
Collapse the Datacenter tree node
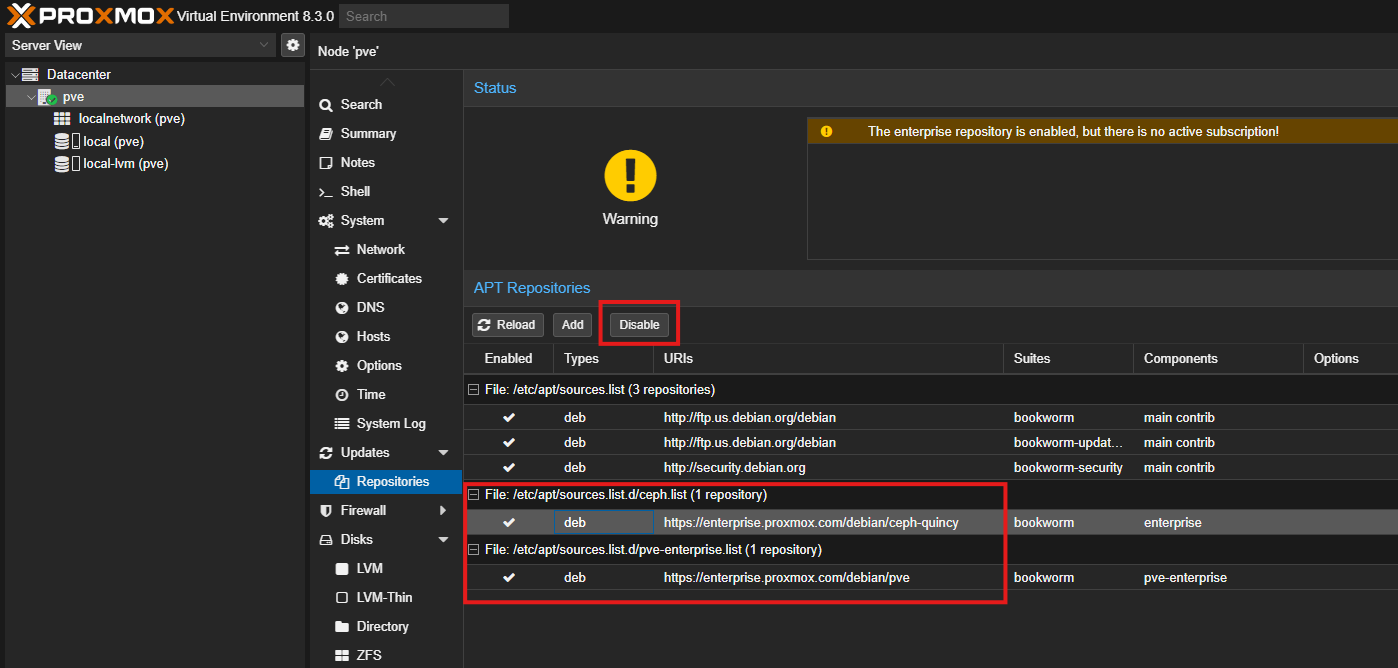pyautogui.click(x=13, y=75)
